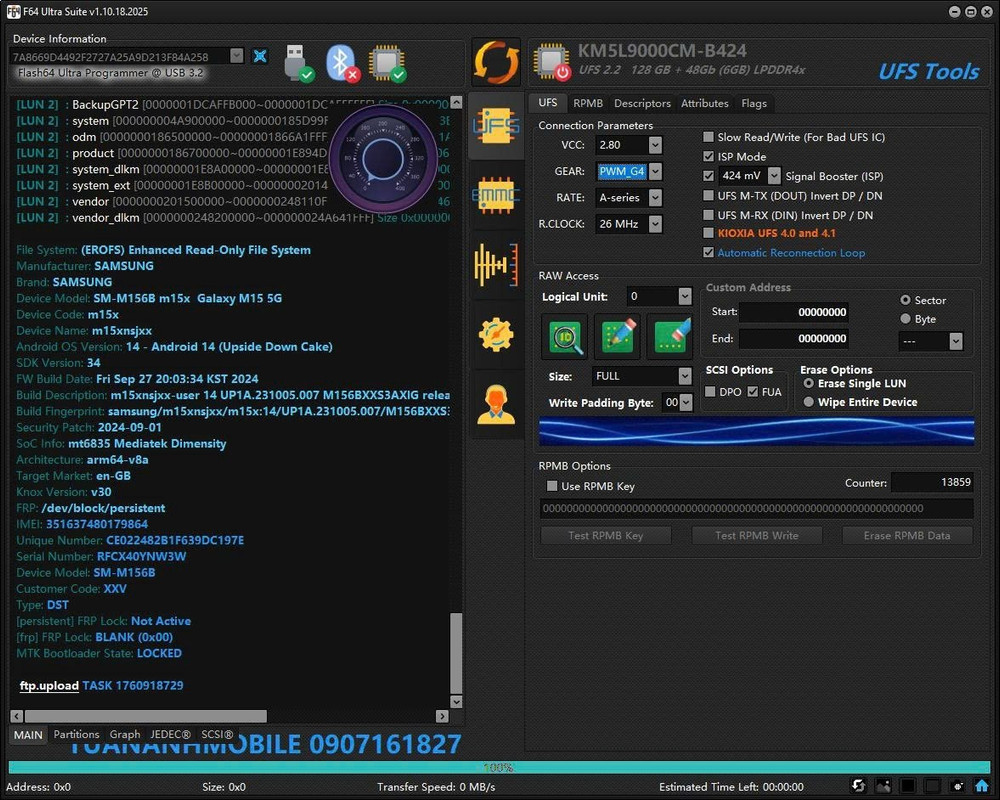Select the Sector radio button

(x=905, y=300)
